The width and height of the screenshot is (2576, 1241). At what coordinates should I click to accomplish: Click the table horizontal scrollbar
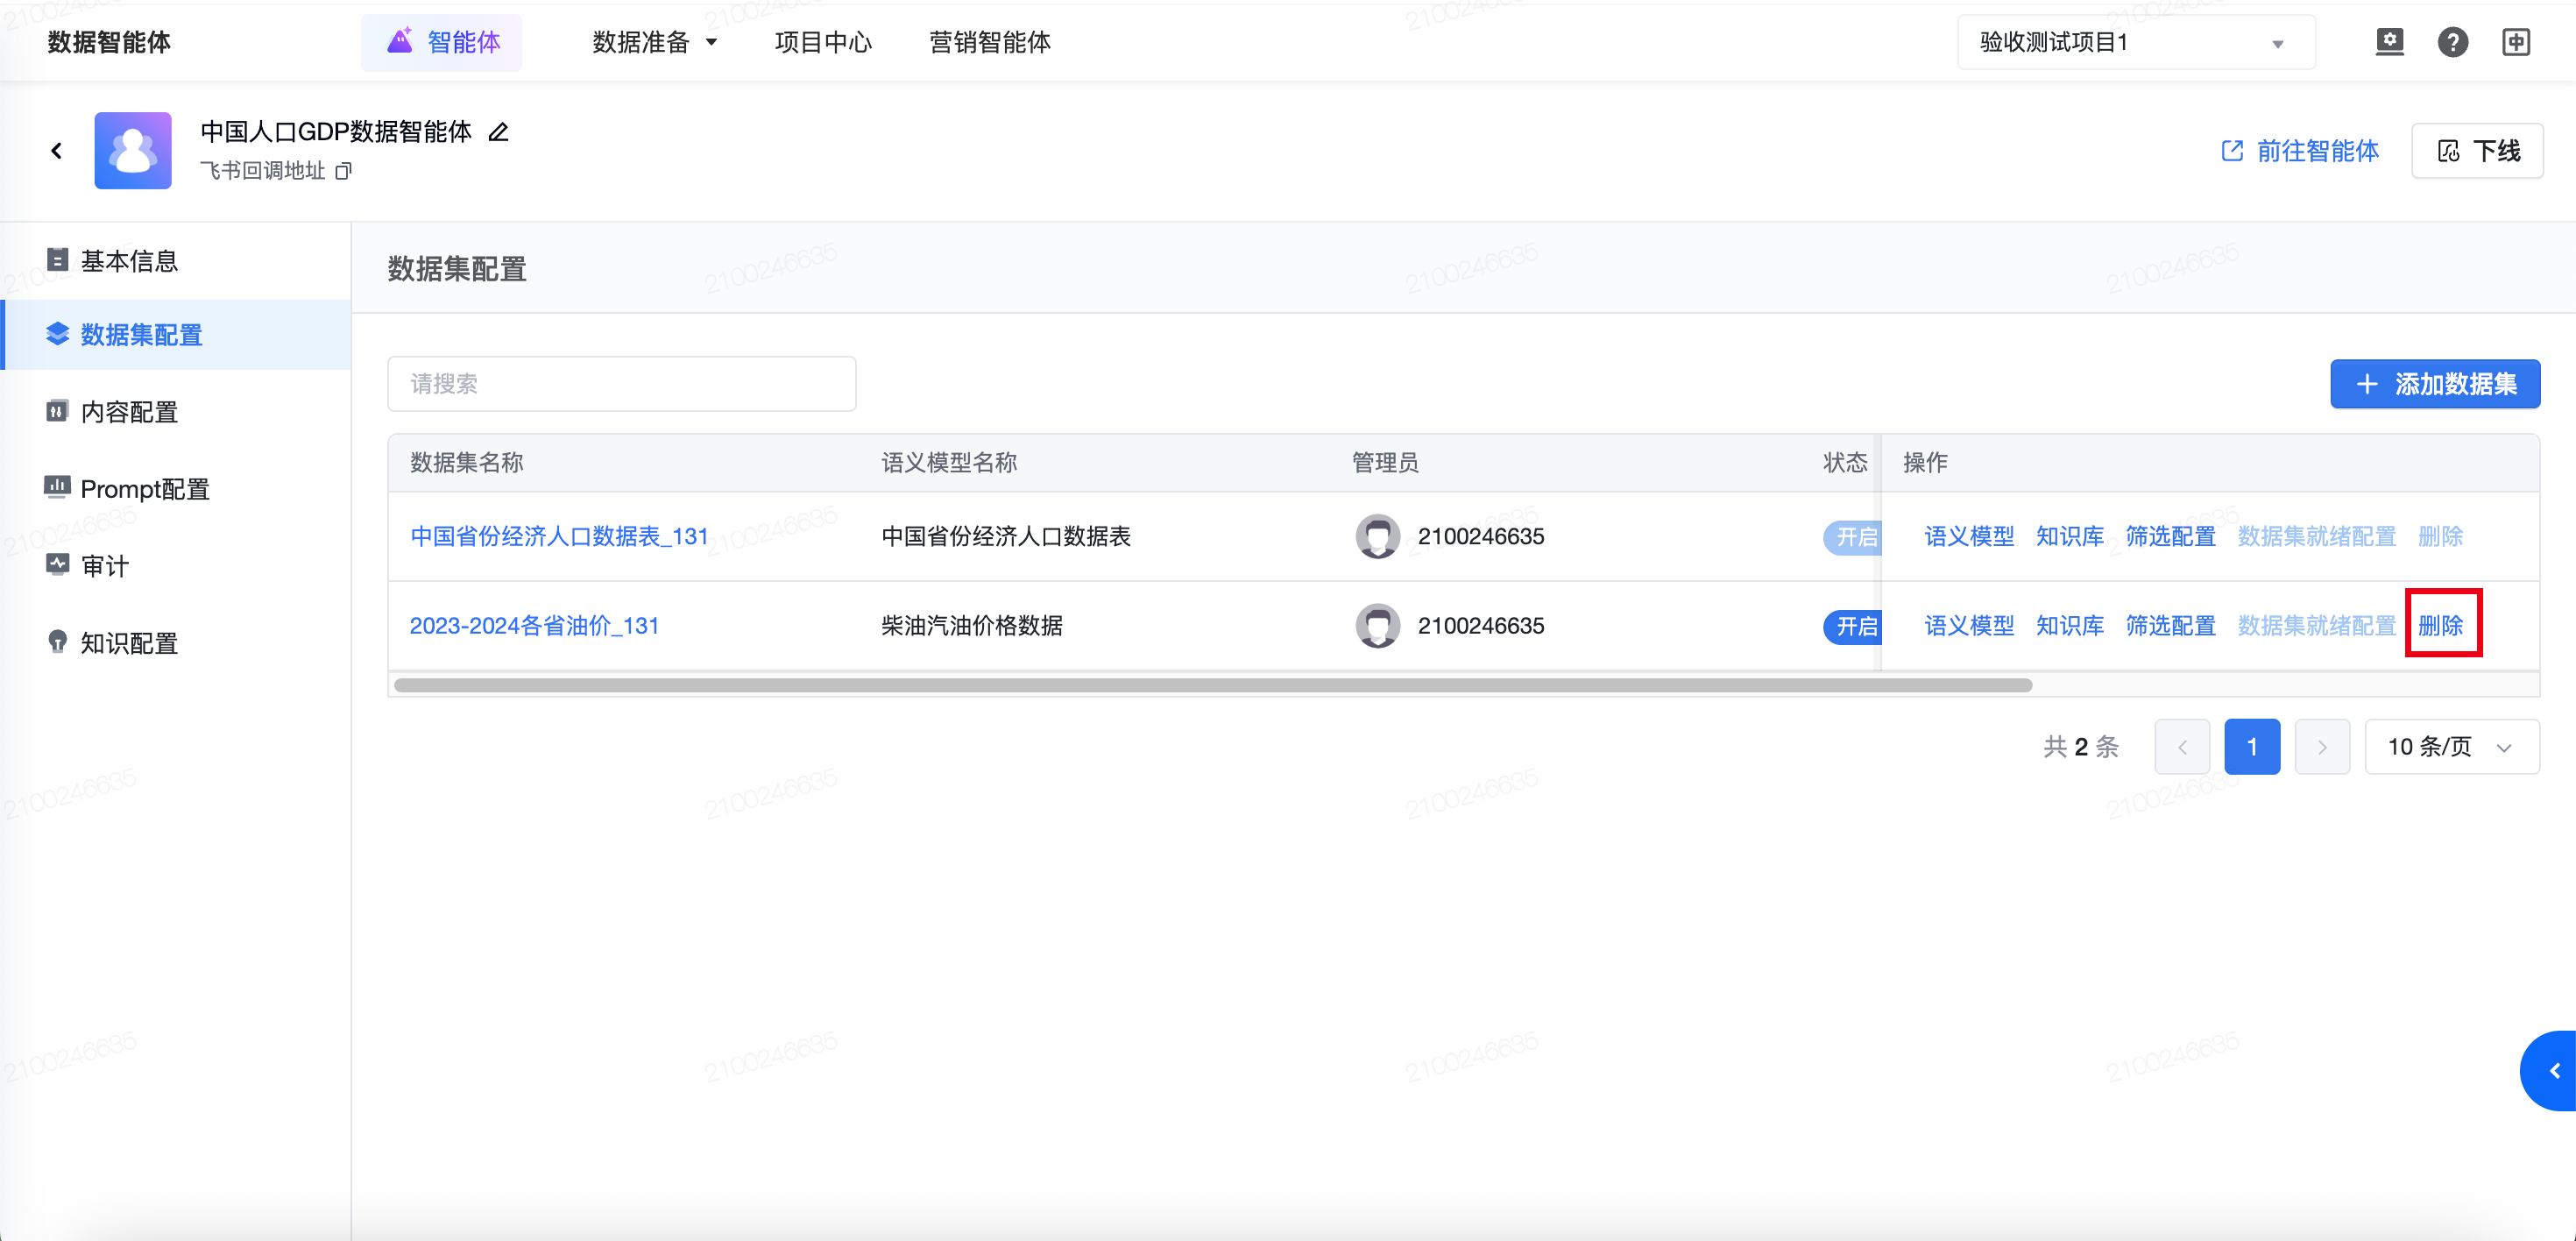point(1213,685)
